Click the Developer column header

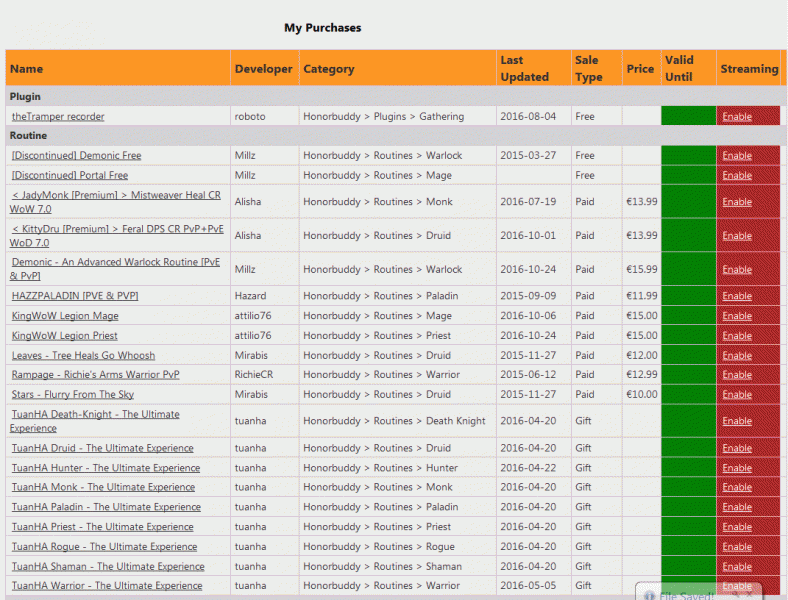263,69
